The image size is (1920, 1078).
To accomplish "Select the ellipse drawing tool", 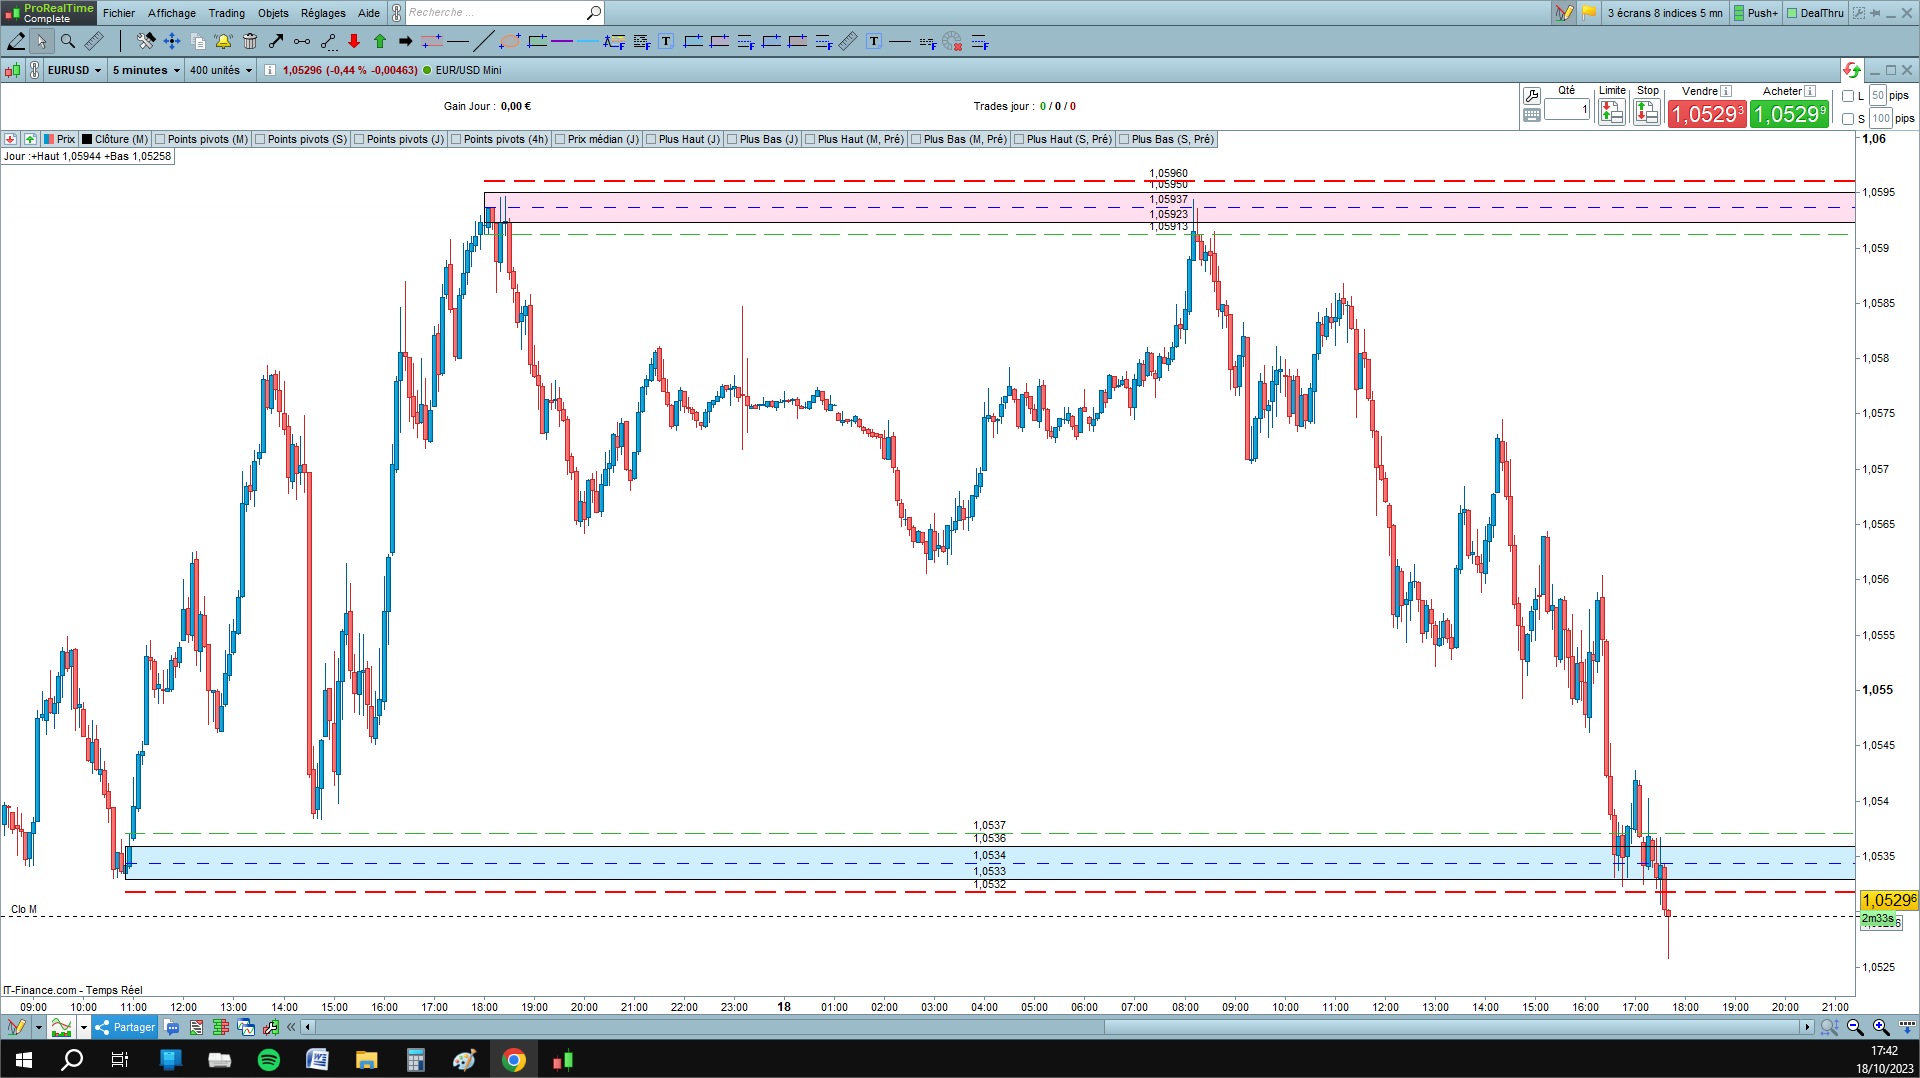I will tap(510, 41).
